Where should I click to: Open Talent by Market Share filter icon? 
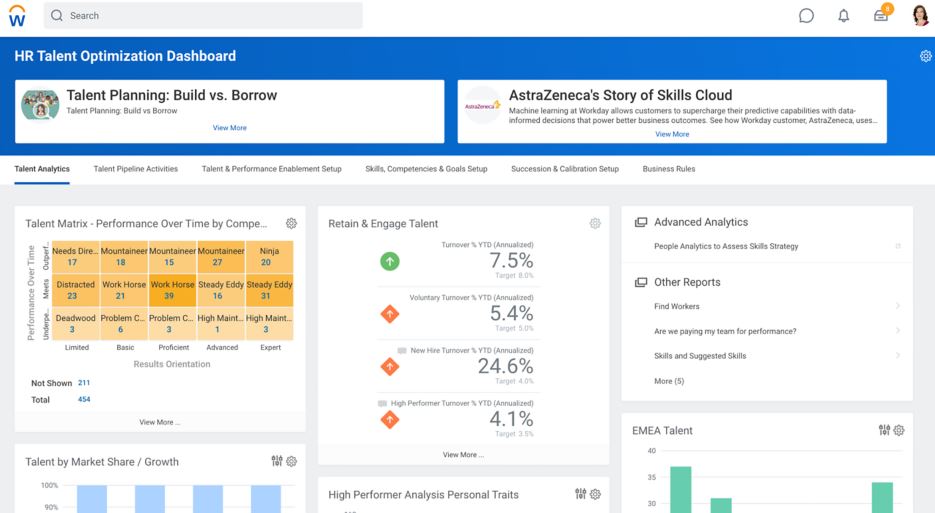pos(277,461)
